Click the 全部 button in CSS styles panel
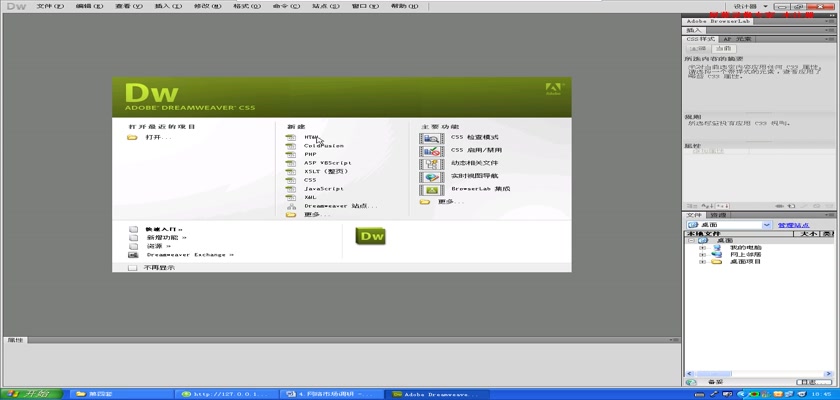Image resolution: width=840 pixels, height=400 pixels. [697, 49]
